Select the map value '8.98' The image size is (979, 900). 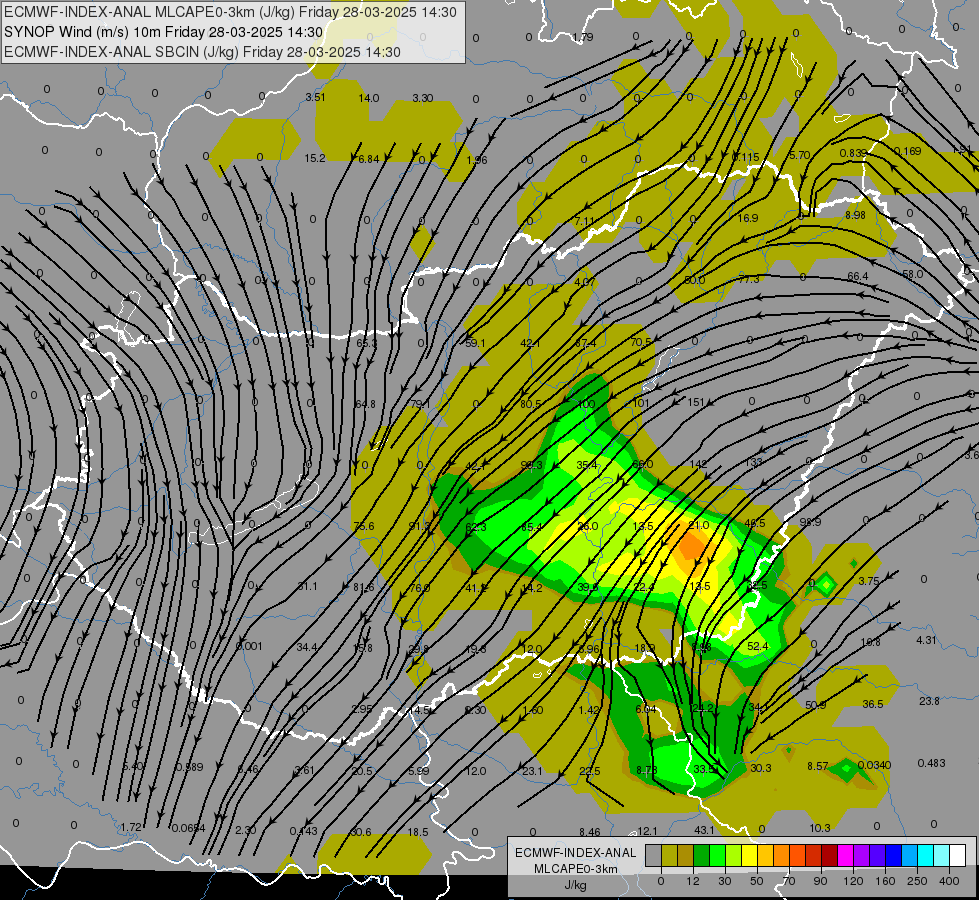pyautogui.click(x=855, y=215)
